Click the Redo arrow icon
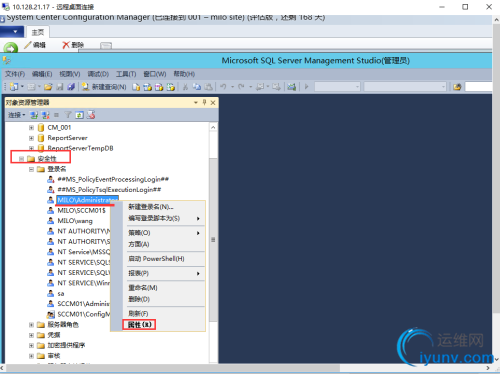500x374 pixels. click(241, 87)
